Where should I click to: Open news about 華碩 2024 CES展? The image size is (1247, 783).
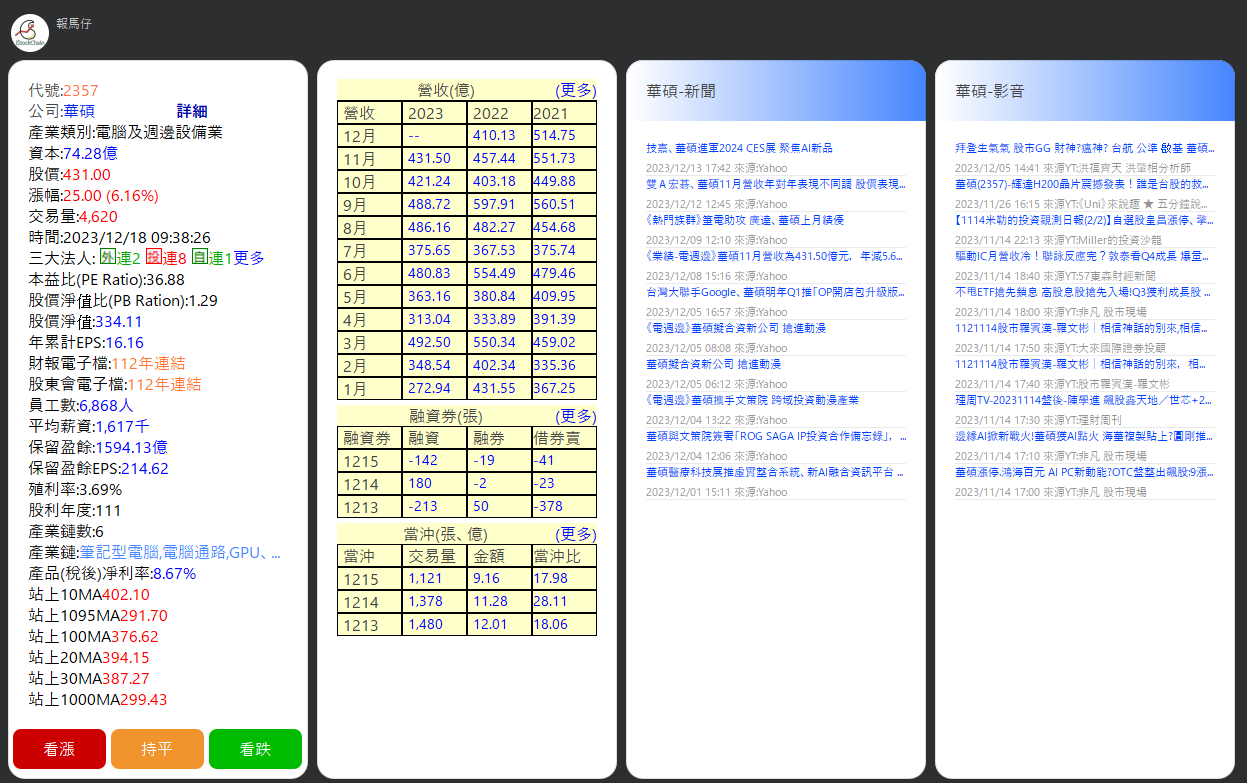739,148
